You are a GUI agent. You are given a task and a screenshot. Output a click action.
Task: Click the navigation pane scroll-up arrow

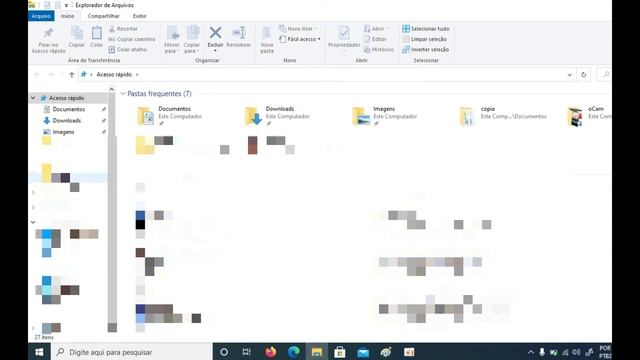click(112, 89)
